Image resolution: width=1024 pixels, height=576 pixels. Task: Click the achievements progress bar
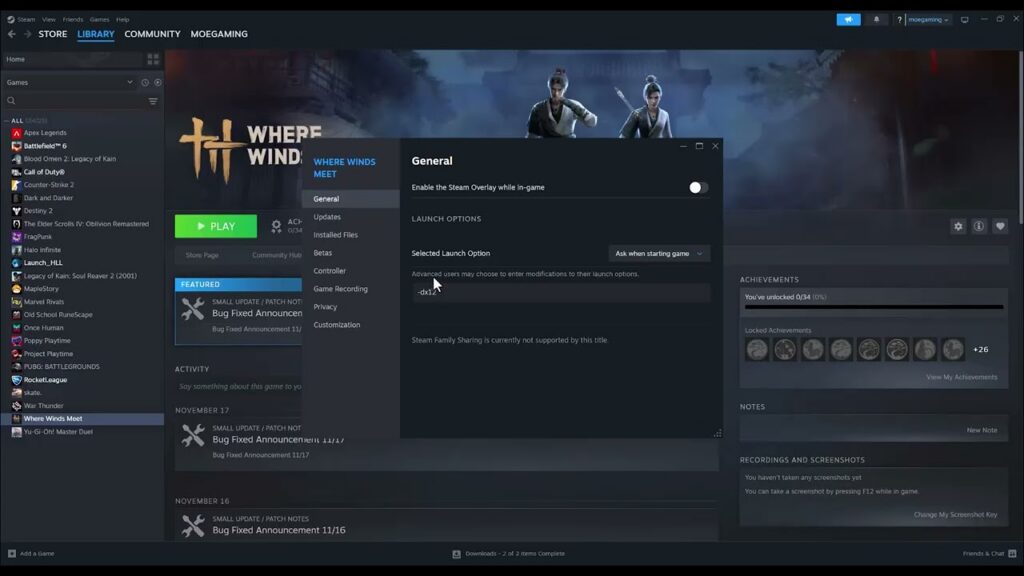tap(874, 306)
